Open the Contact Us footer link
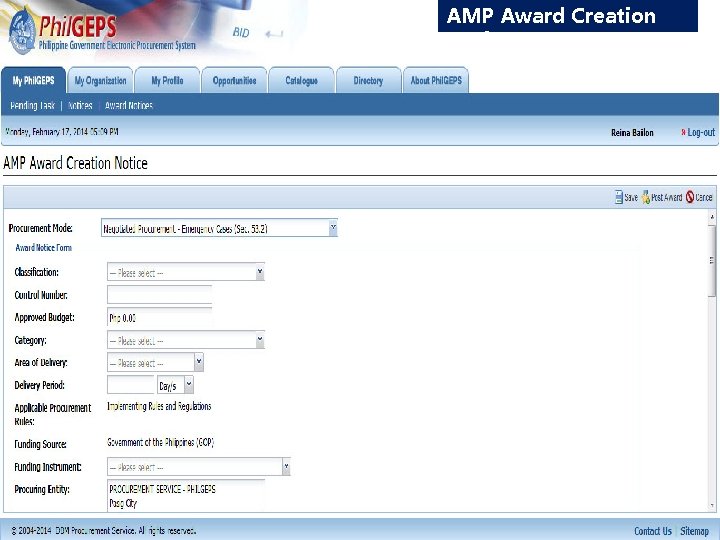 point(652,531)
